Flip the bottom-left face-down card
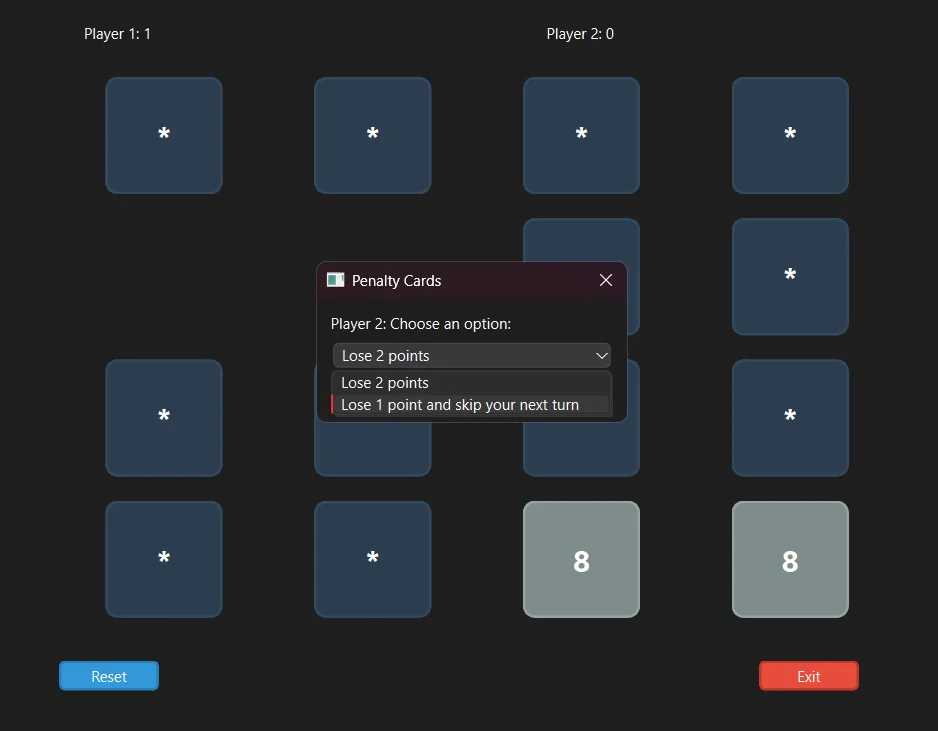Viewport: 938px width, 731px height. click(x=163, y=559)
